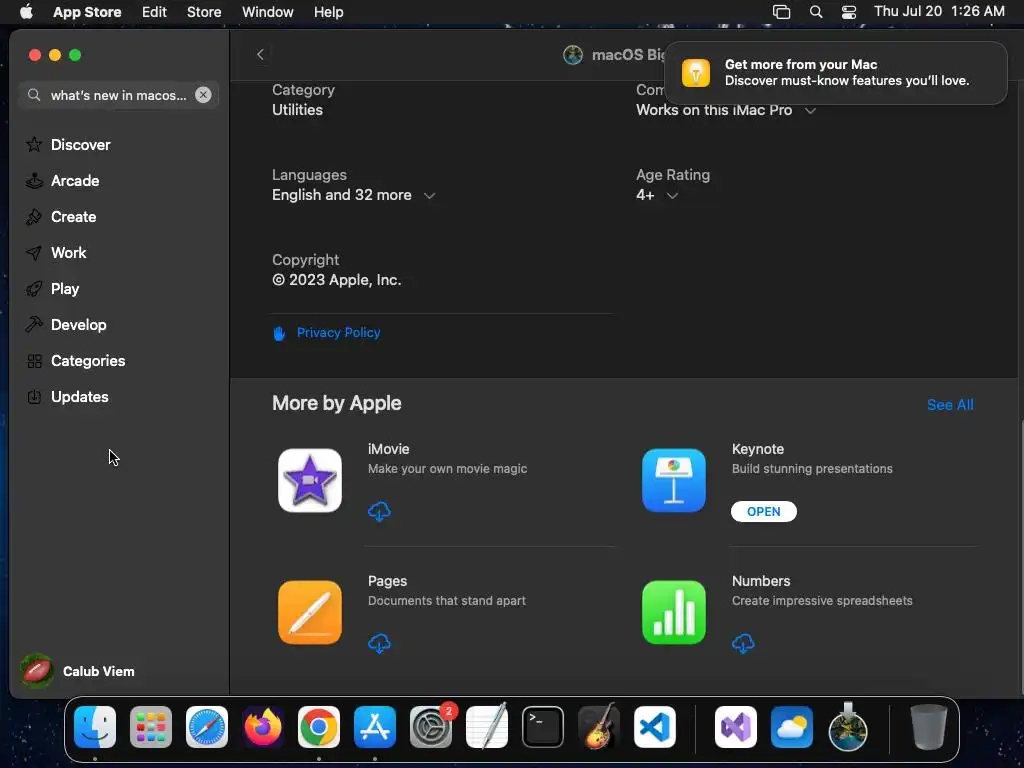Click the Keynote app icon
Image resolution: width=1024 pixels, height=768 pixels.
pyautogui.click(x=673, y=480)
